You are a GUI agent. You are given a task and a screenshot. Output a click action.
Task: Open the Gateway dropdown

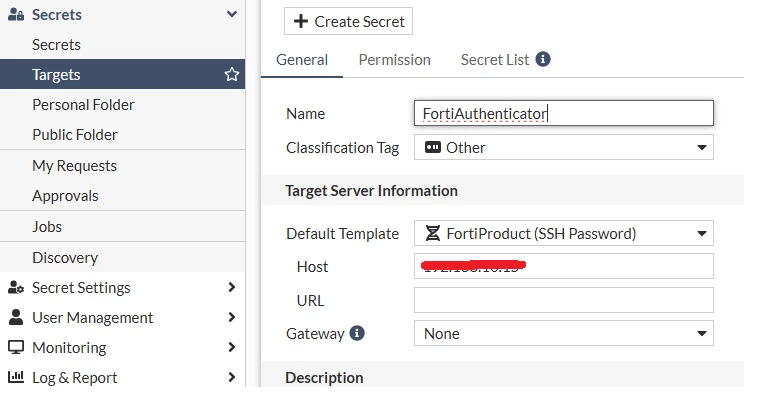coord(563,333)
